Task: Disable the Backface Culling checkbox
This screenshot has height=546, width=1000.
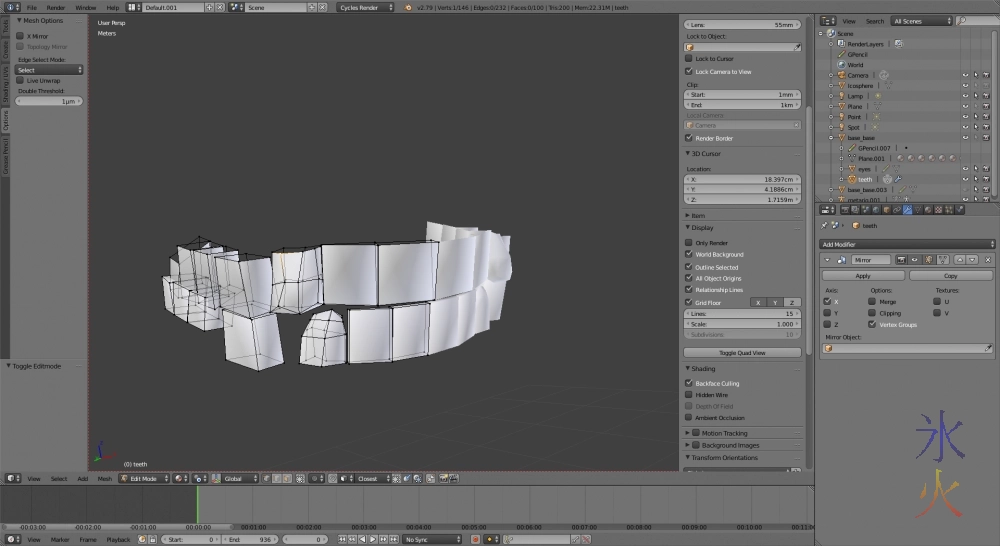Action: (x=689, y=383)
